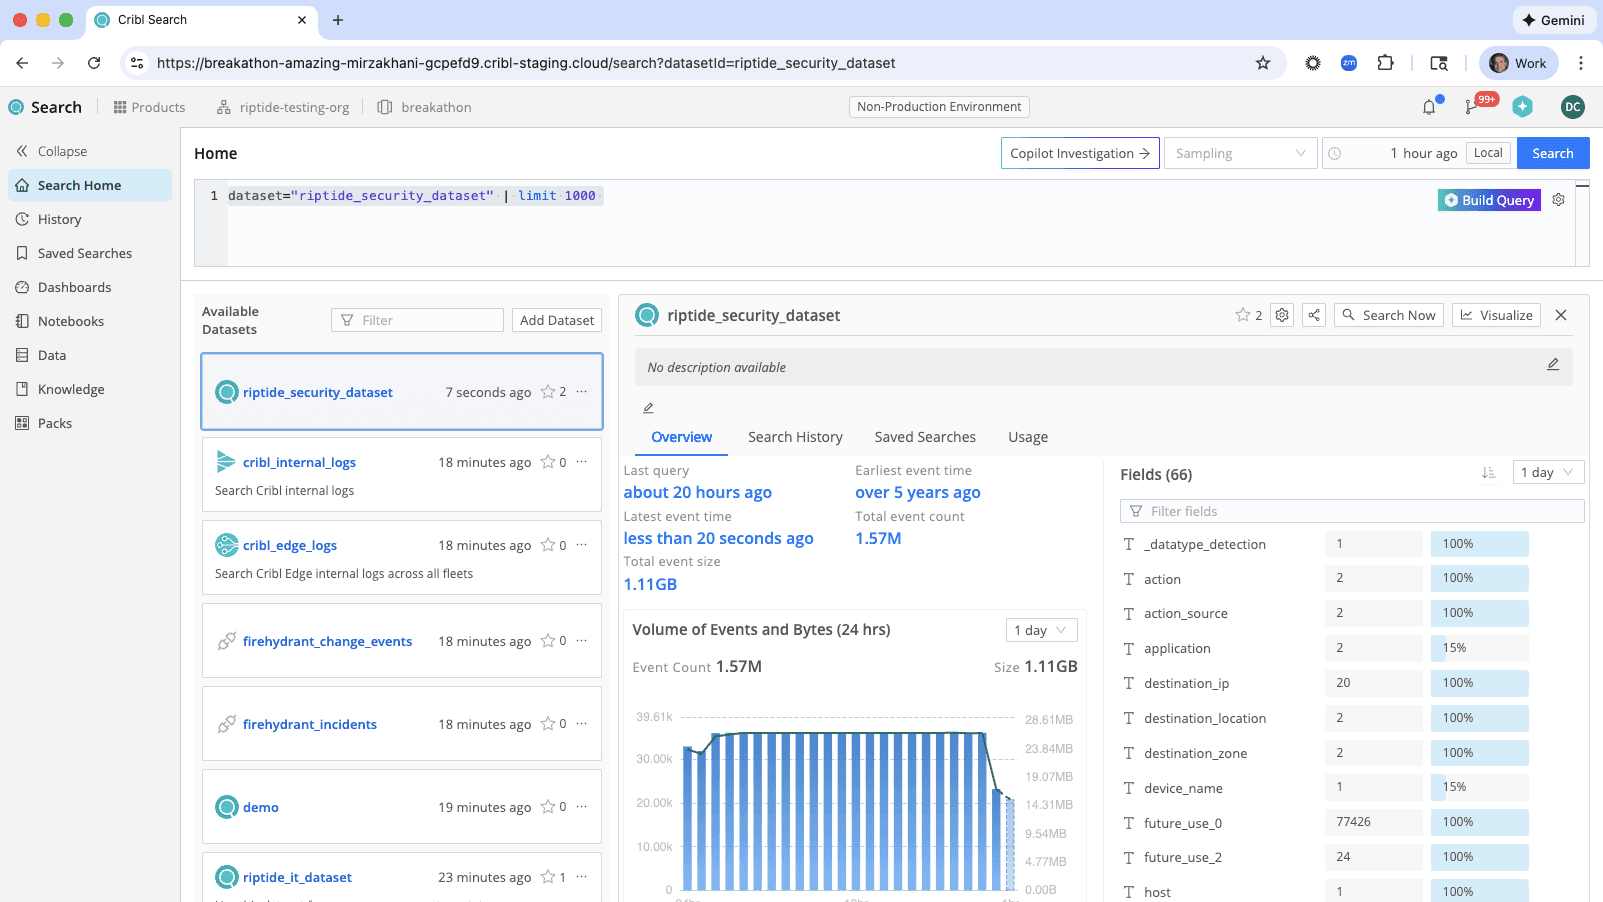Click the Add Dataset button

[x=557, y=320]
